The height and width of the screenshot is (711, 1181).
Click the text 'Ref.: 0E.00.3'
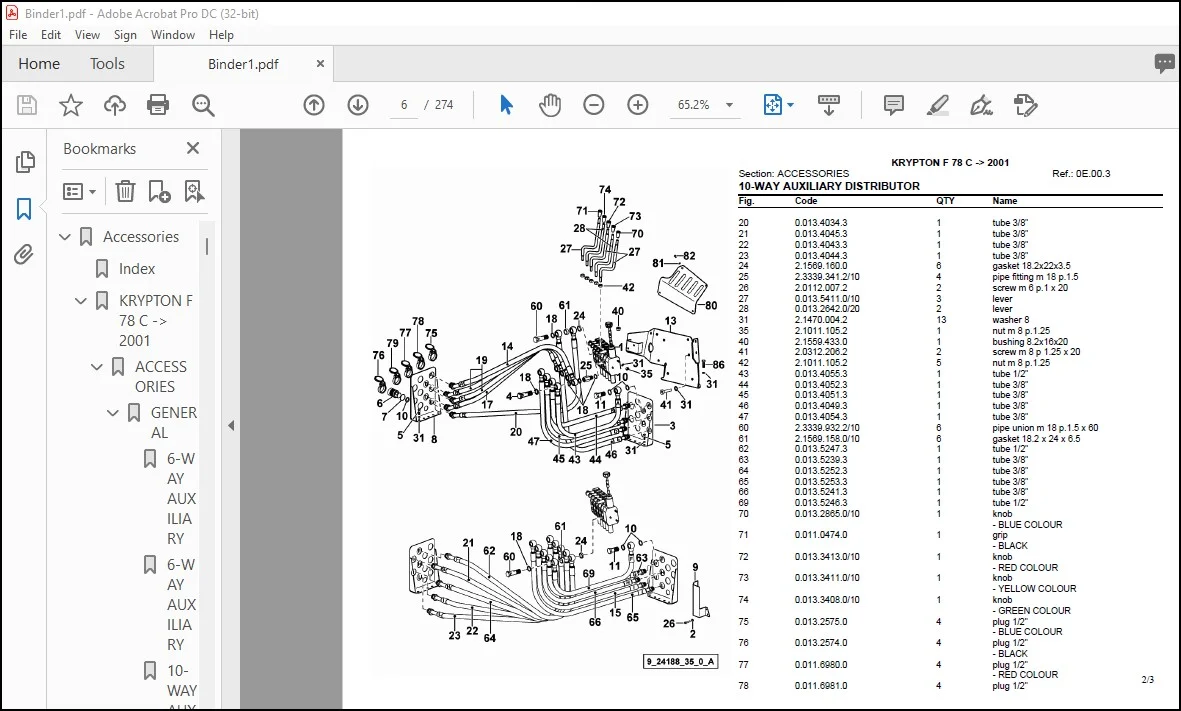(1081, 173)
